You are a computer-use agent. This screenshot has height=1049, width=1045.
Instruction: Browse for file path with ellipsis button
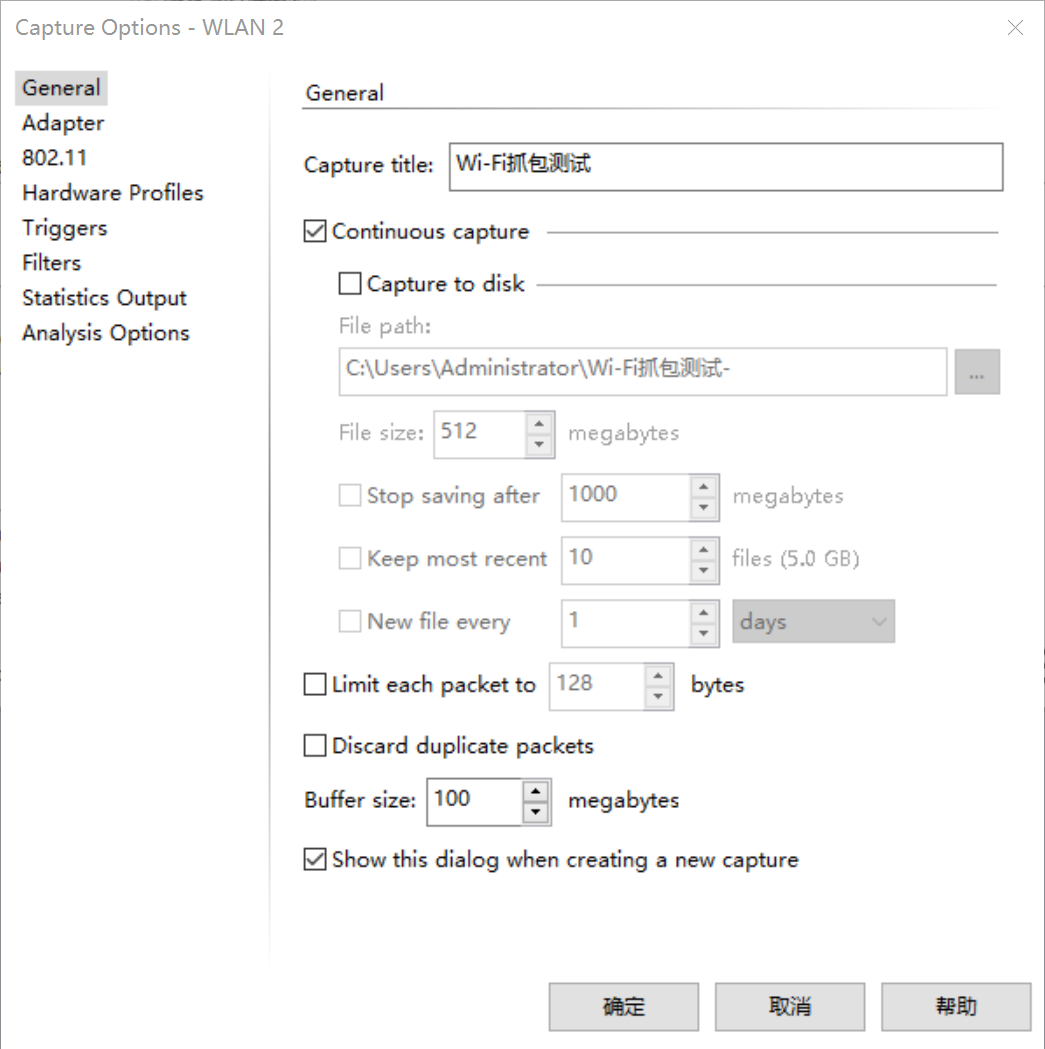pyautogui.click(x=977, y=372)
